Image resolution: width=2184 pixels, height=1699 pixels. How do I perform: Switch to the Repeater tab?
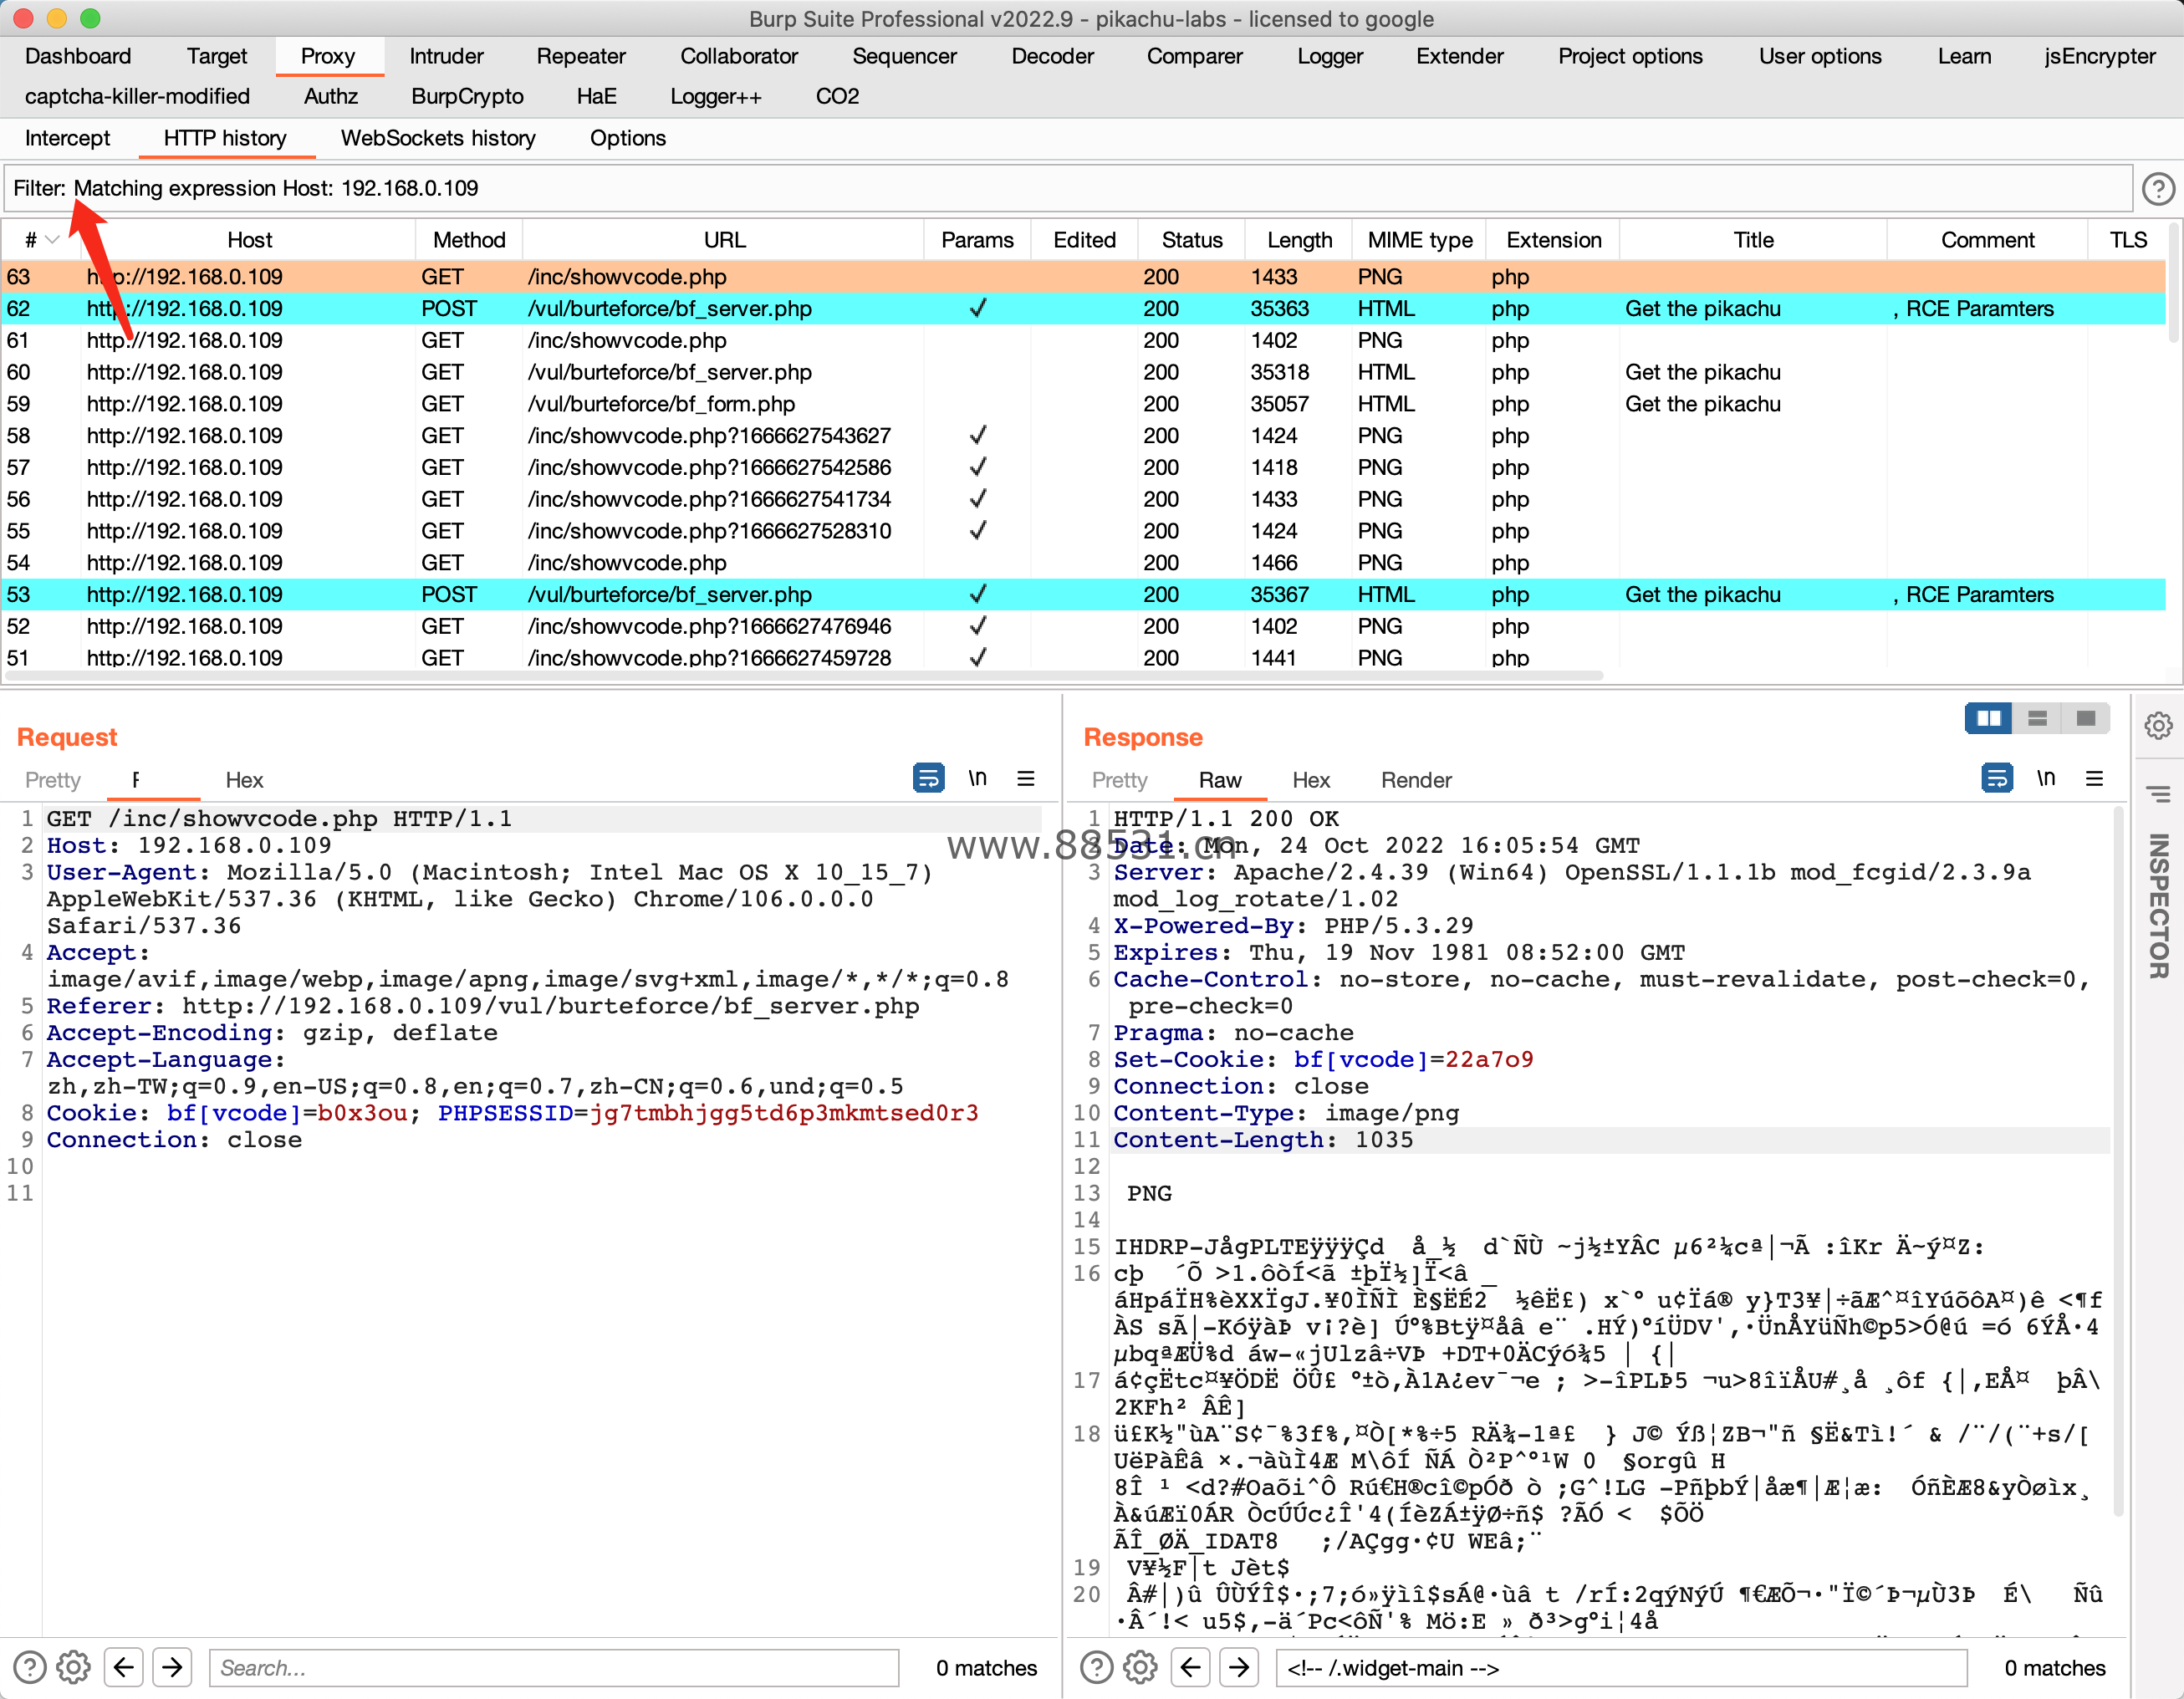click(x=581, y=56)
